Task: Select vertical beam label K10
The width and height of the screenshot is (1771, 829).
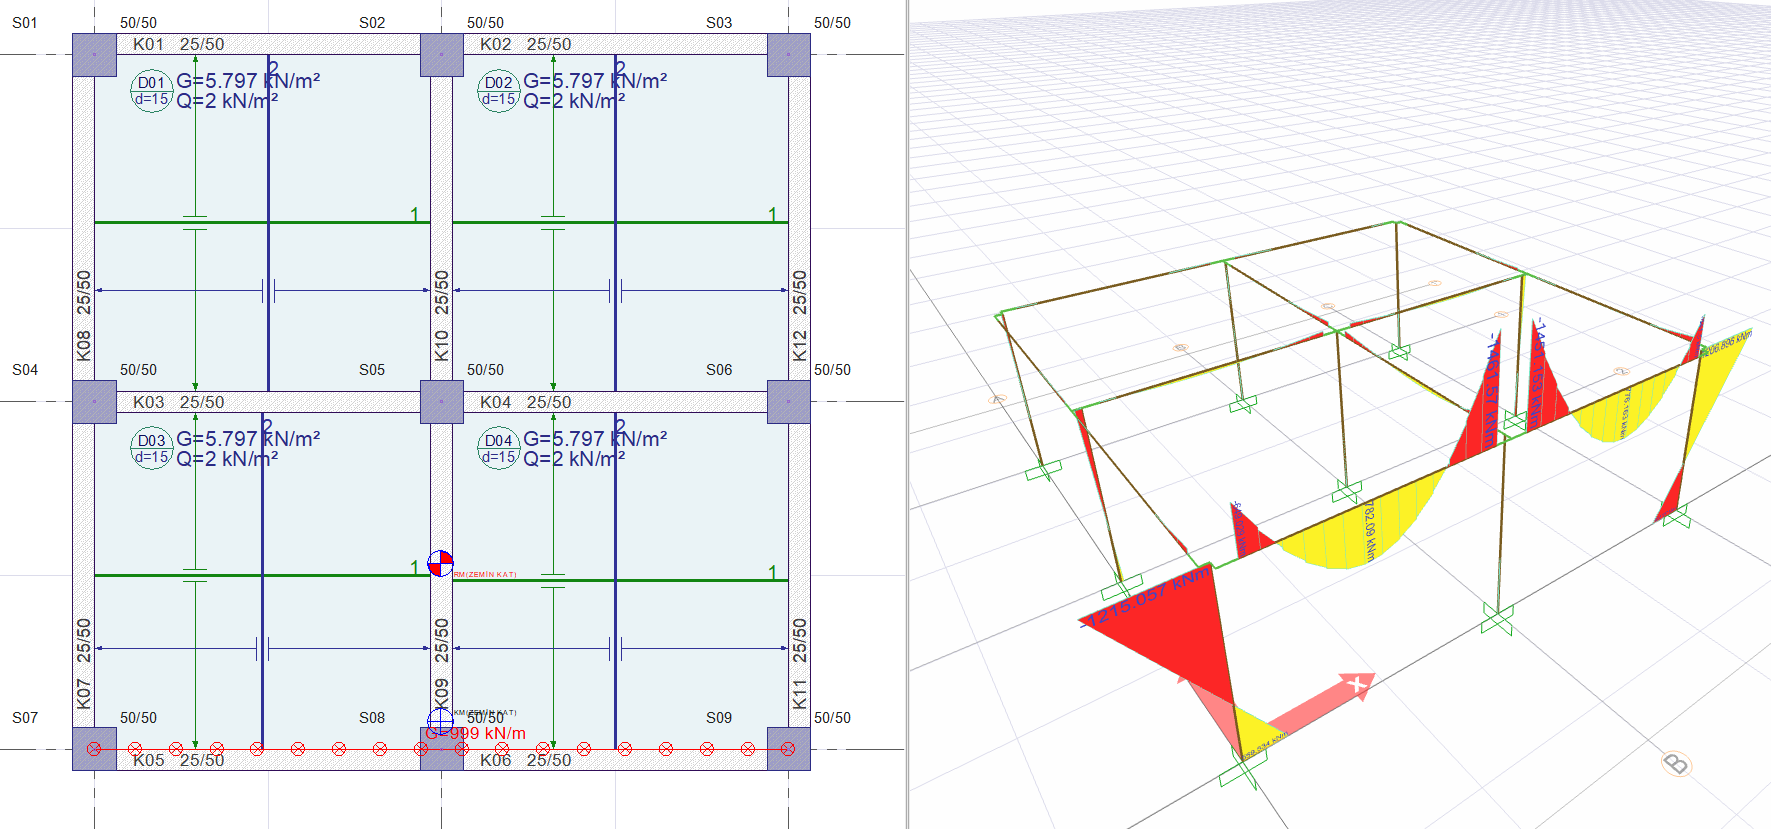Action: point(441,345)
